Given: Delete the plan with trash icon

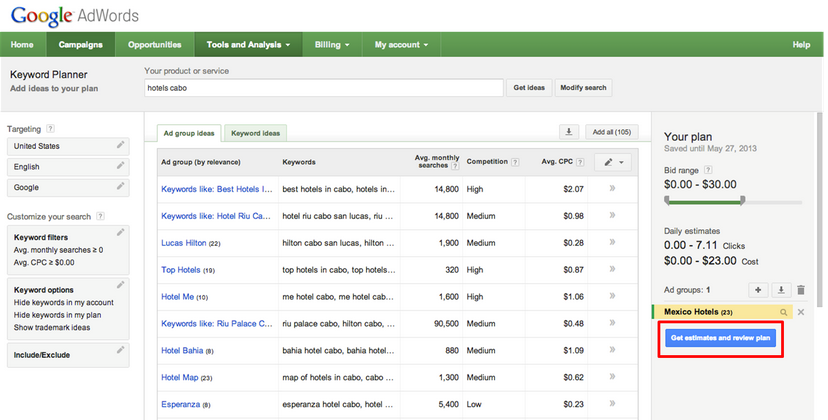Looking at the screenshot, I should coord(801,290).
